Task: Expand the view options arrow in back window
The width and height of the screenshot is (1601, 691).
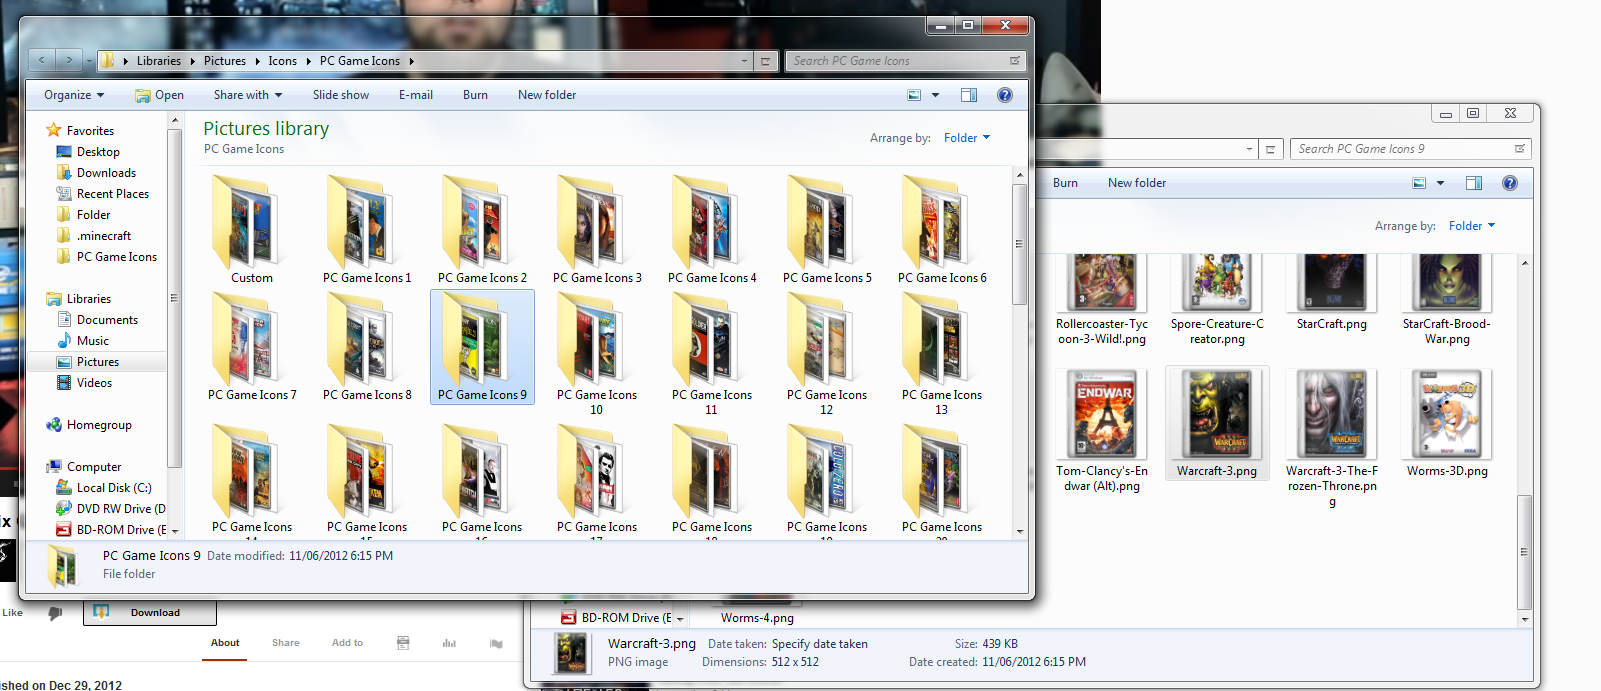Action: tap(1441, 183)
